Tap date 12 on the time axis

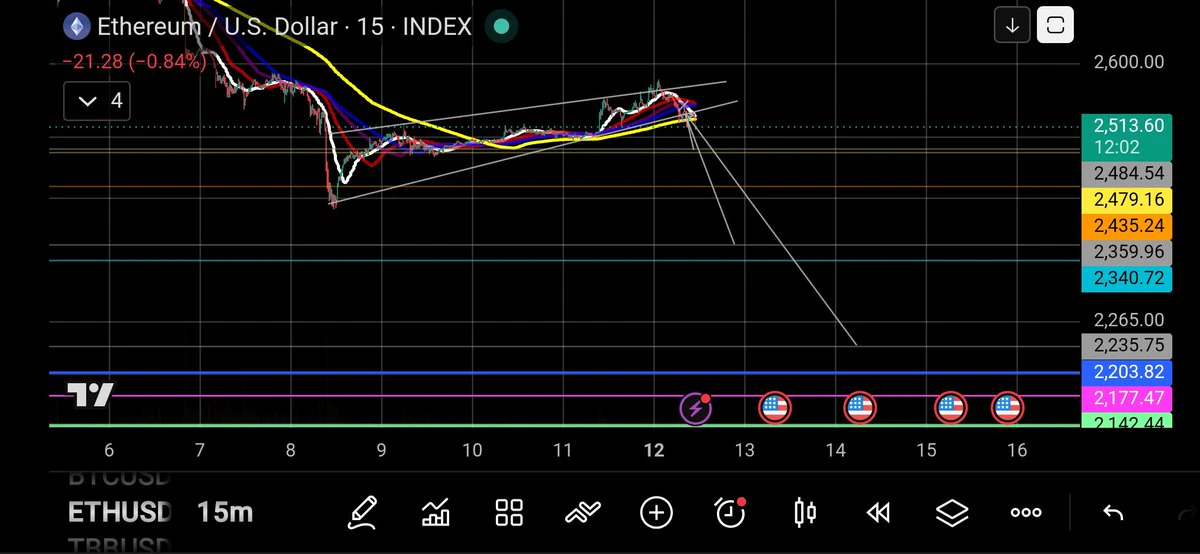(653, 451)
